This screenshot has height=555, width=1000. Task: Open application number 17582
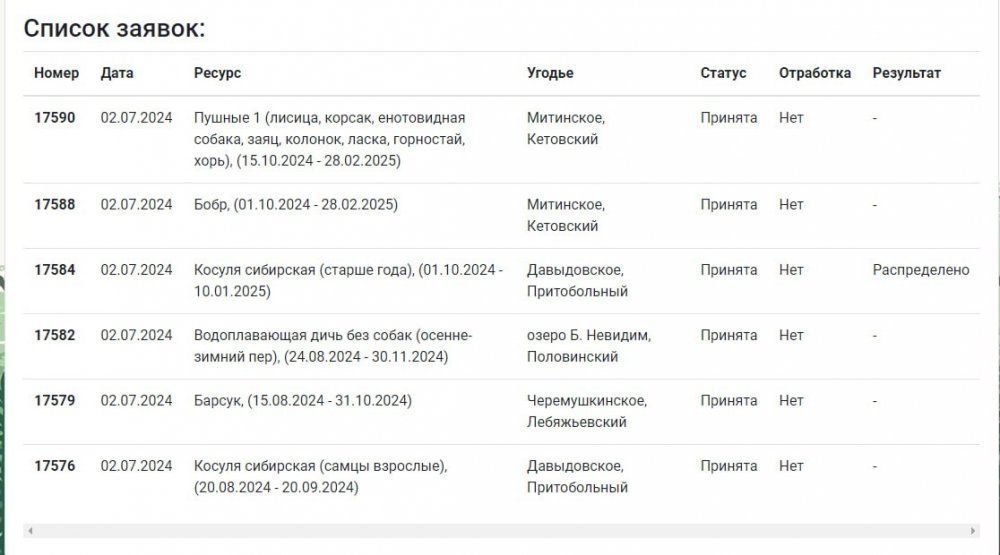(x=55, y=335)
